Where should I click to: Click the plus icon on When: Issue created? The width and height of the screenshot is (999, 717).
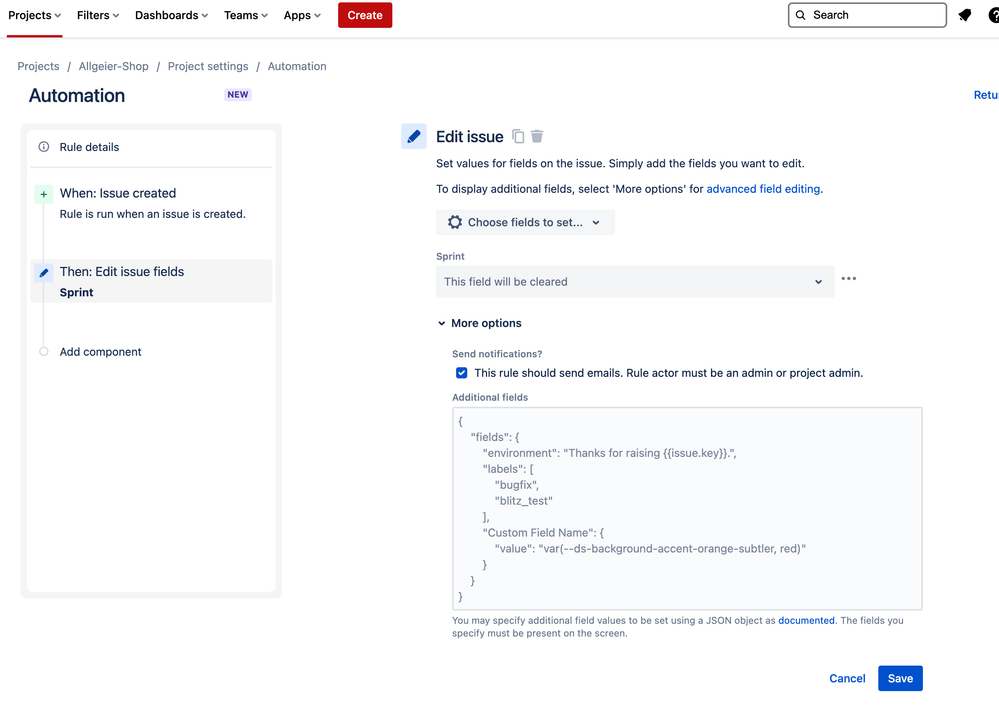(x=43, y=192)
